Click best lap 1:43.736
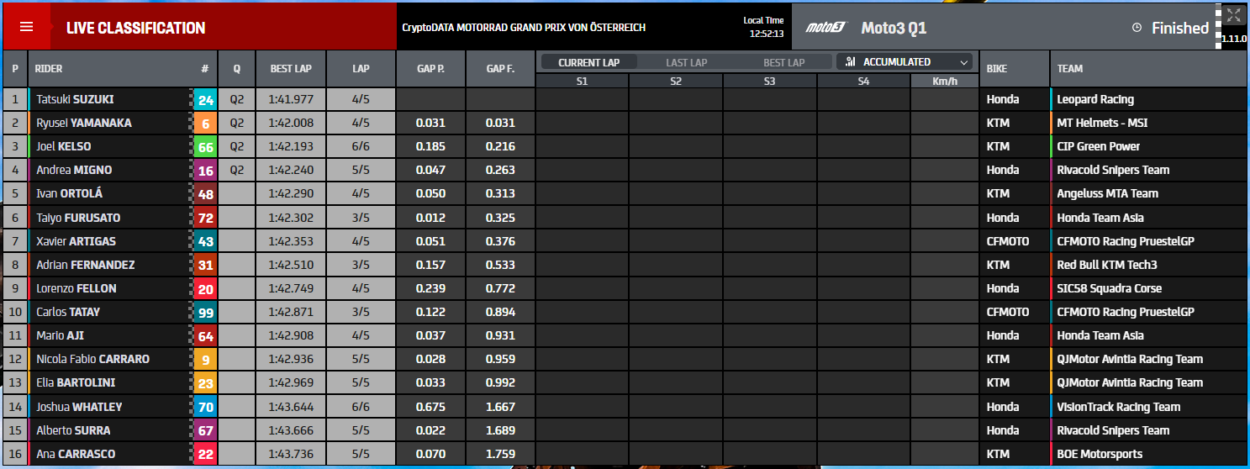Image resolution: width=1250 pixels, height=469 pixels. (x=291, y=454)
